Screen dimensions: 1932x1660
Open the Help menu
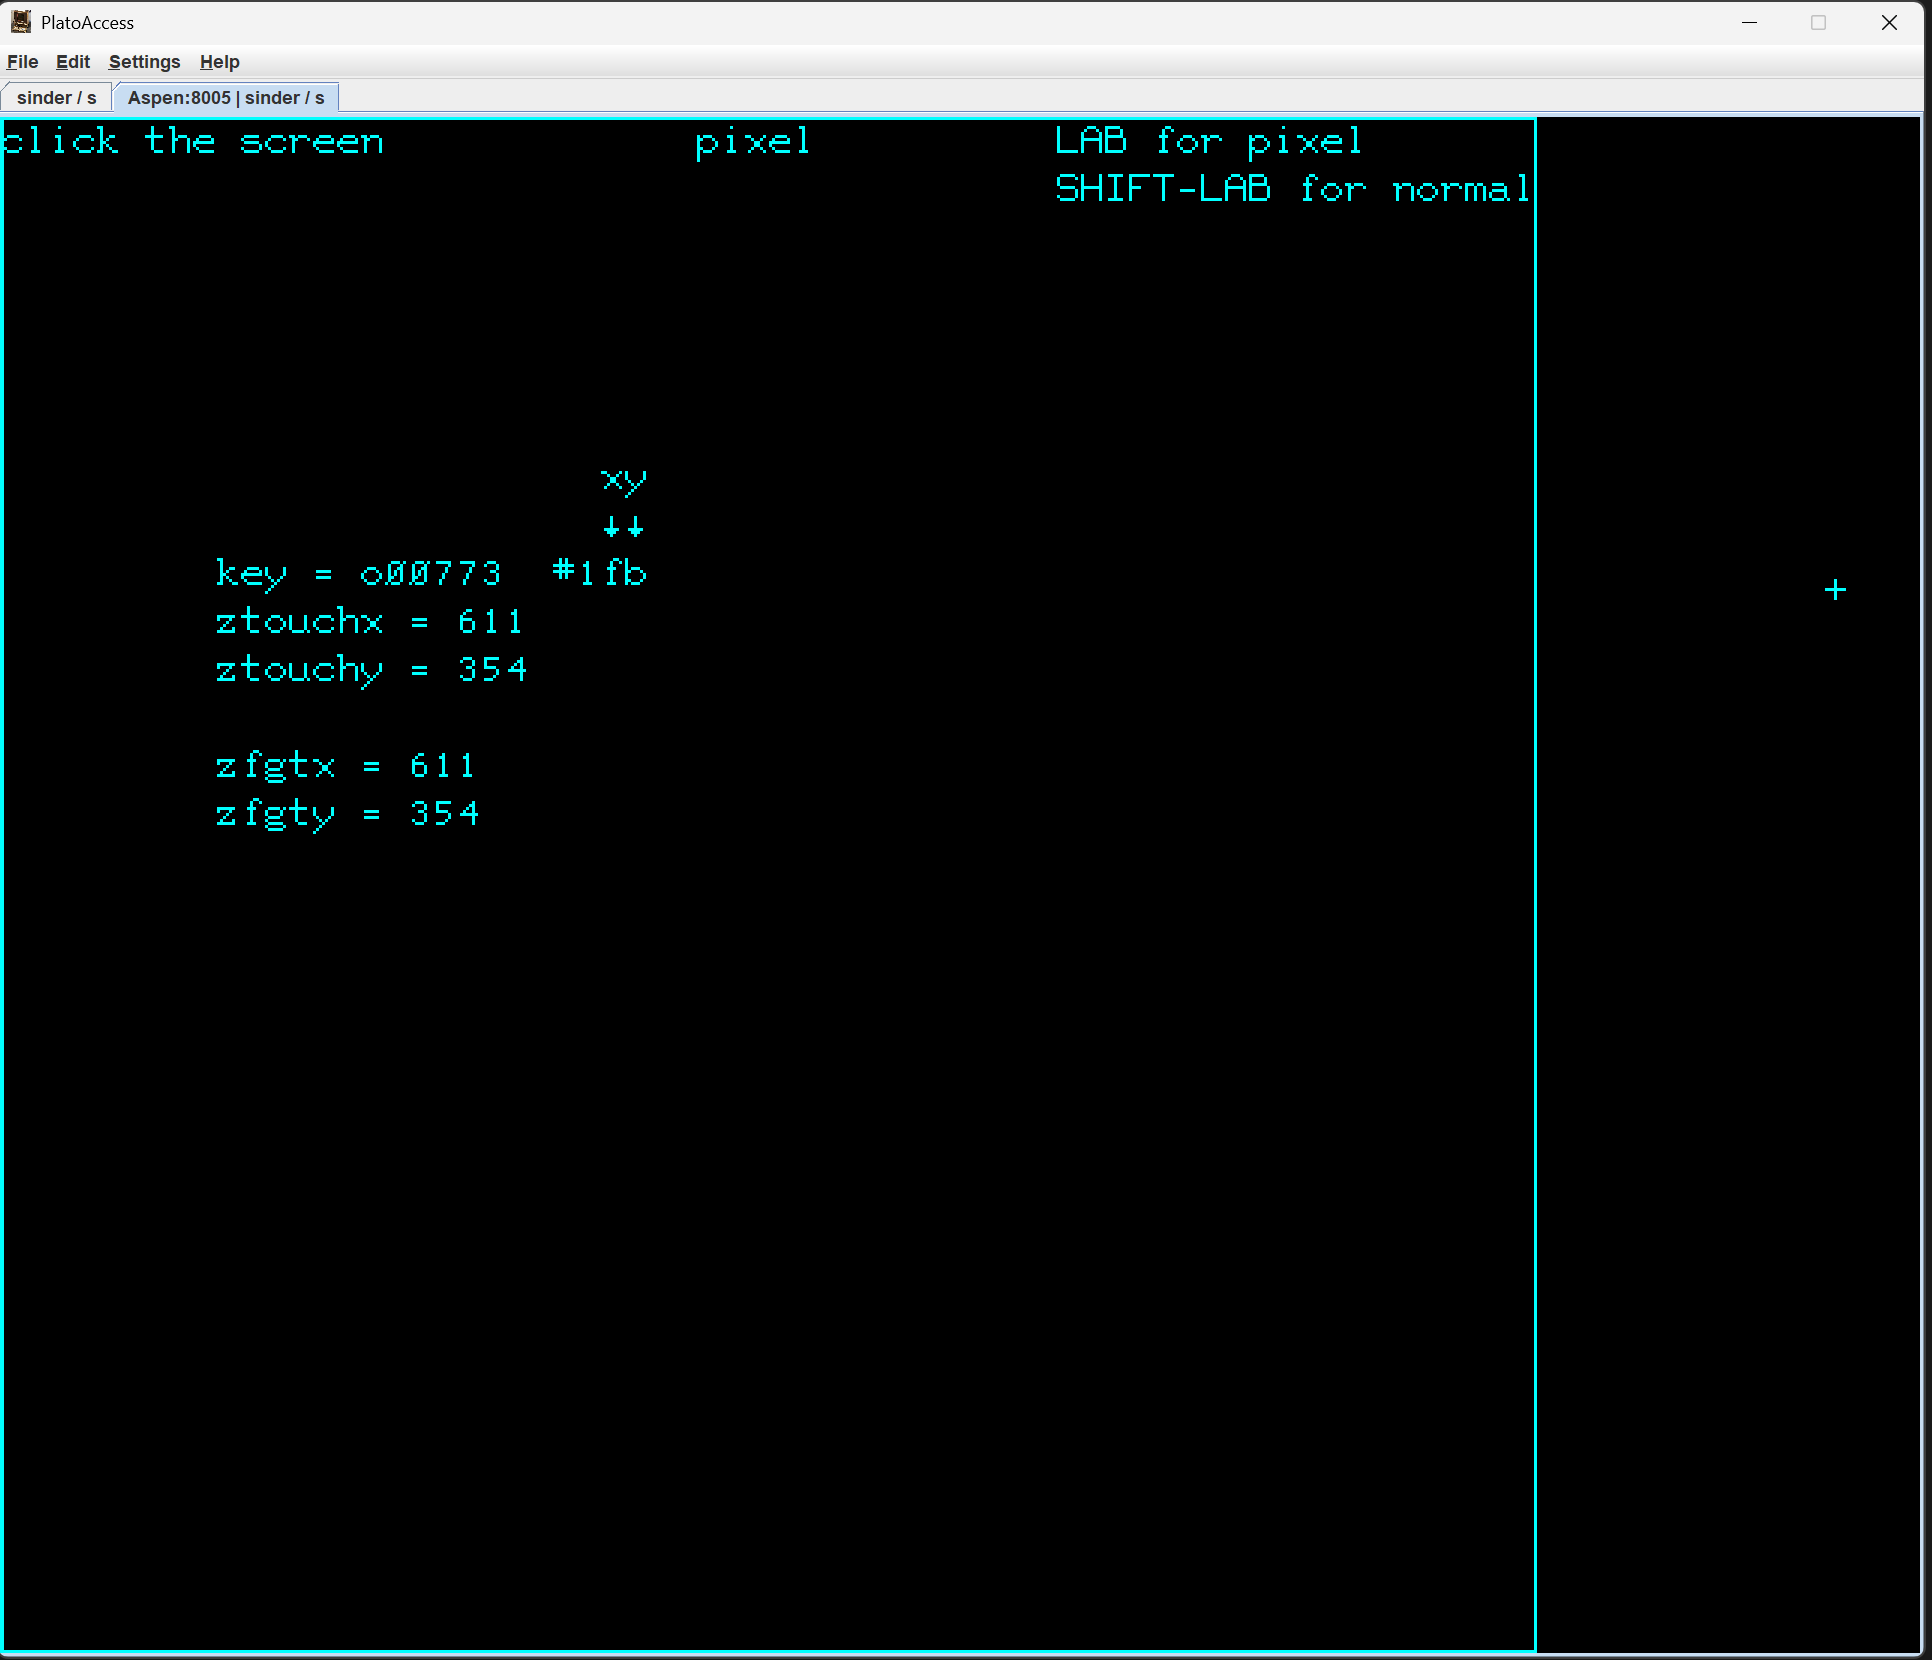pos(219,62)
